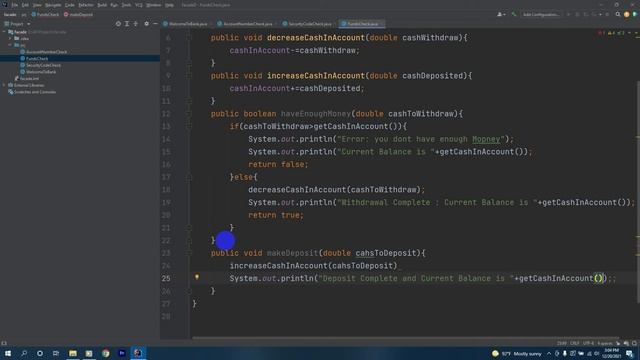The height and width of the screenshot is (360, 640).
Task: Click FundsCheck breadcrumb in navigation bar
Action: click(x=45, y=15)
